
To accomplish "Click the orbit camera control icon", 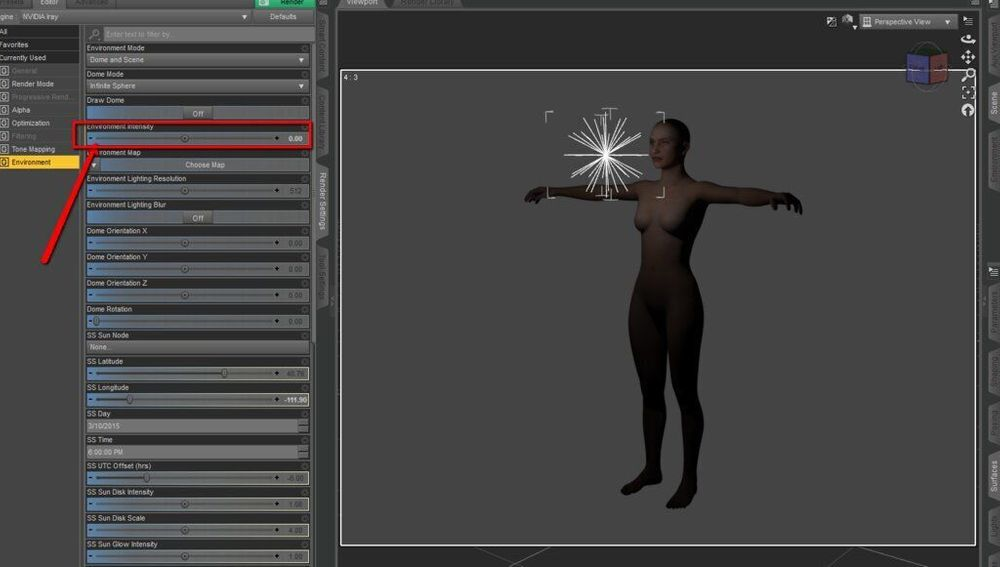I will 968,39.
